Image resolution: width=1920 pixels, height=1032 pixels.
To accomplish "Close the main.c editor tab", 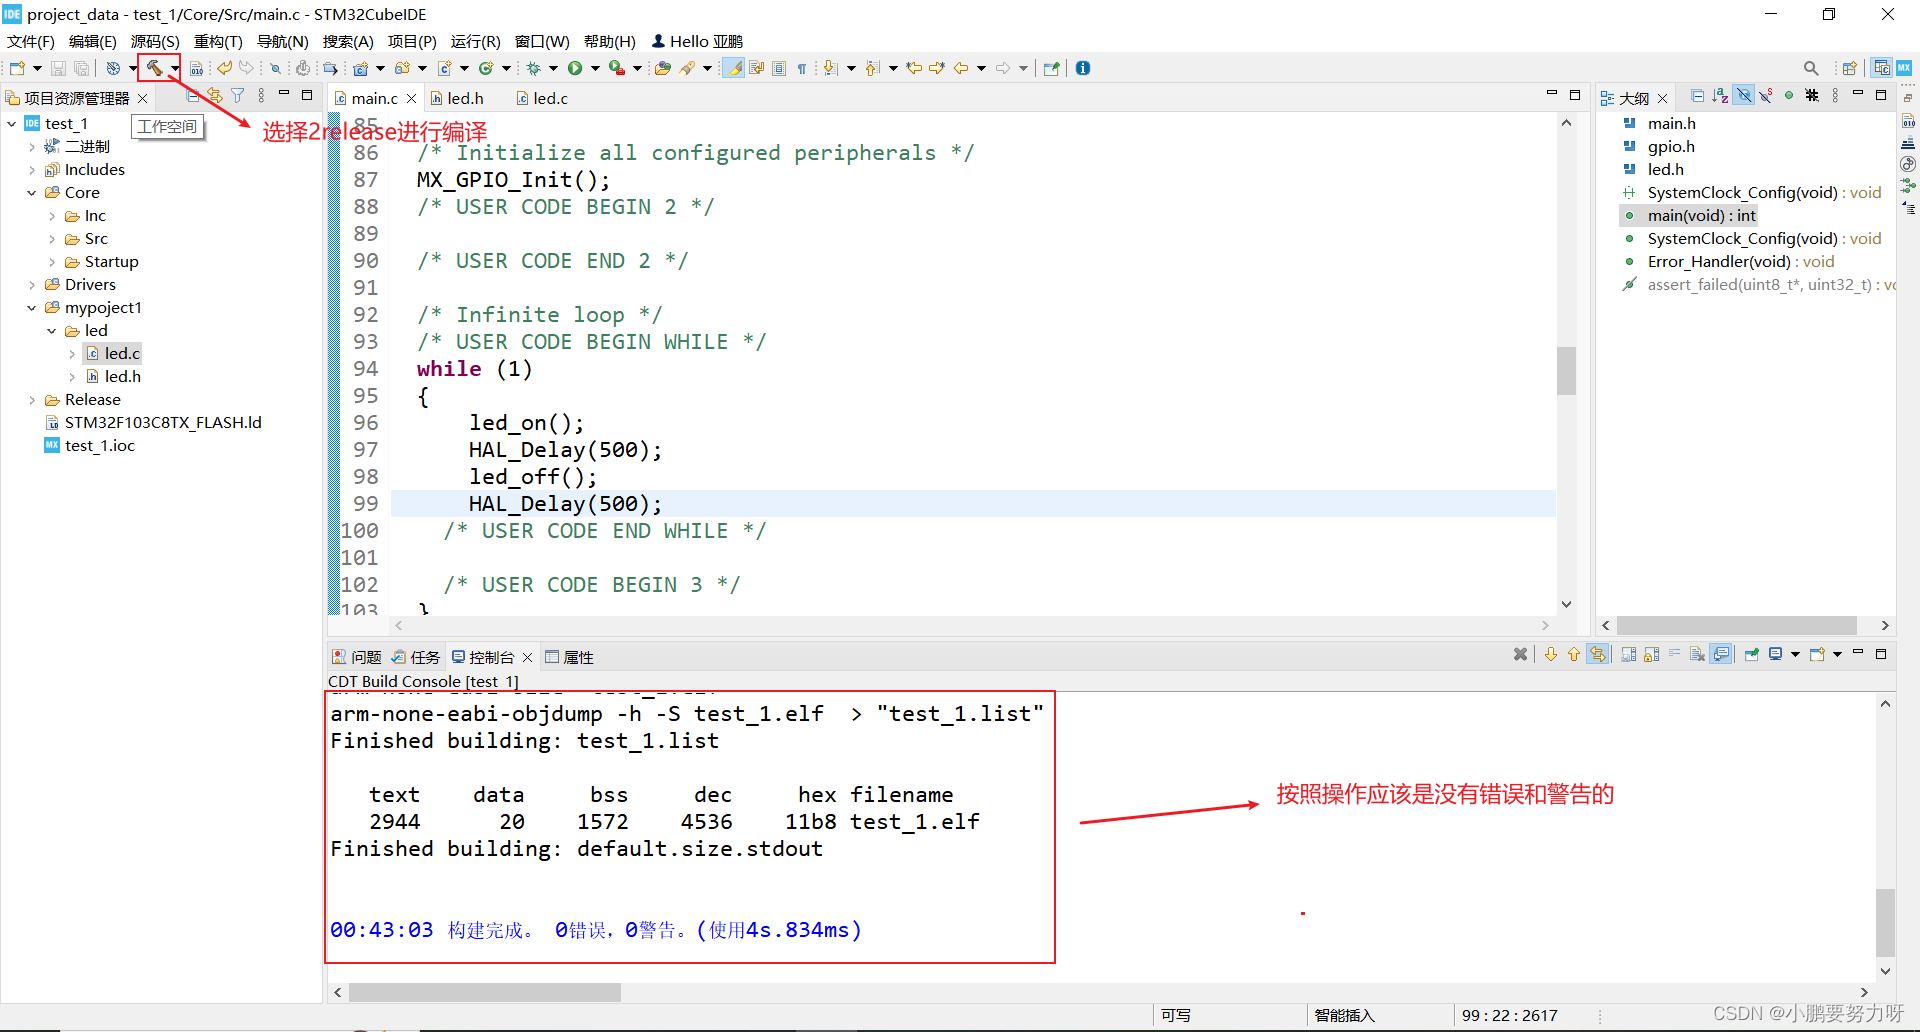I will click(411, 98).
